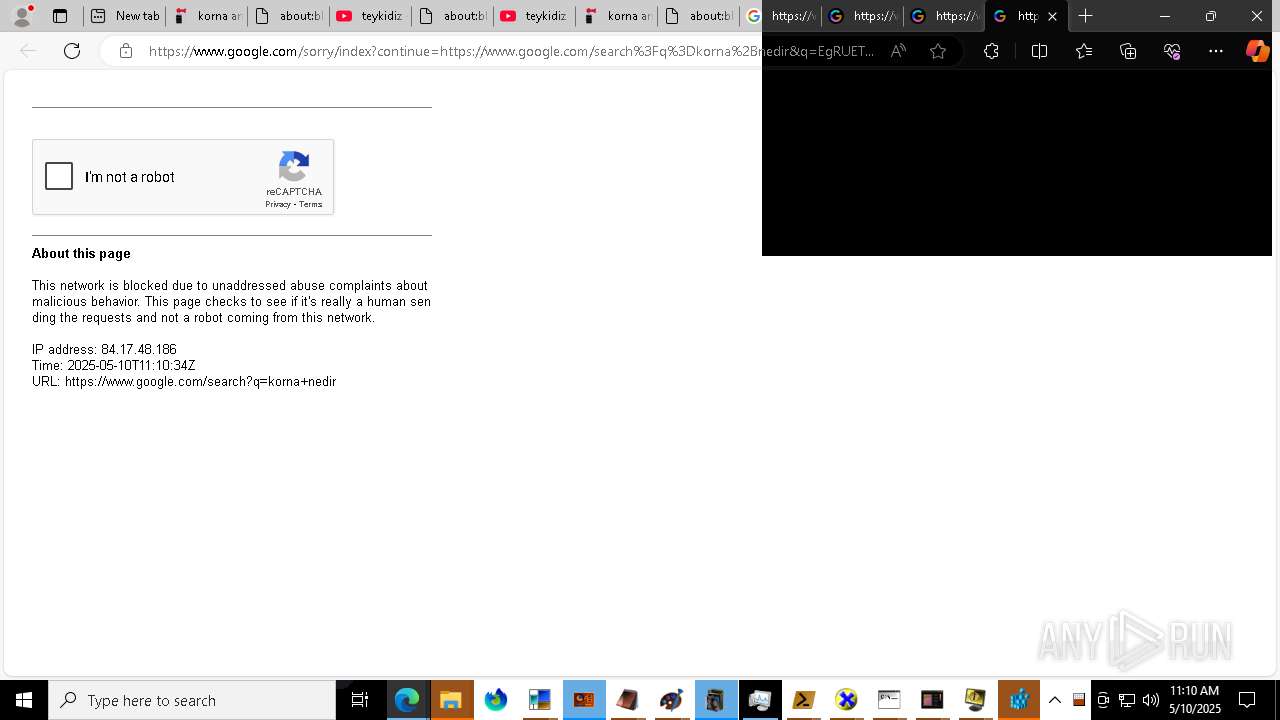Open Settings and more menu

click(x=1216, y=51)
